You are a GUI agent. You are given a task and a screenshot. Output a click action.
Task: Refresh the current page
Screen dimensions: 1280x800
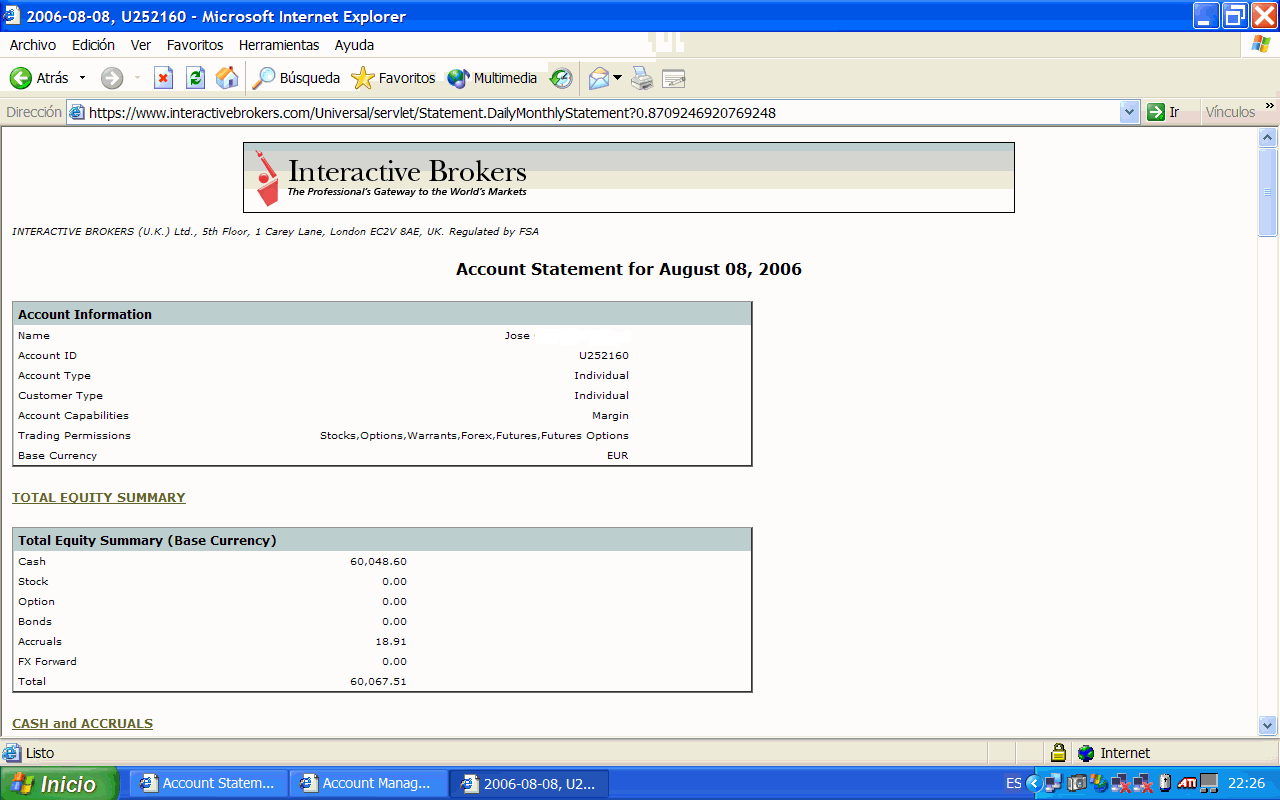(x=195, y=78)
